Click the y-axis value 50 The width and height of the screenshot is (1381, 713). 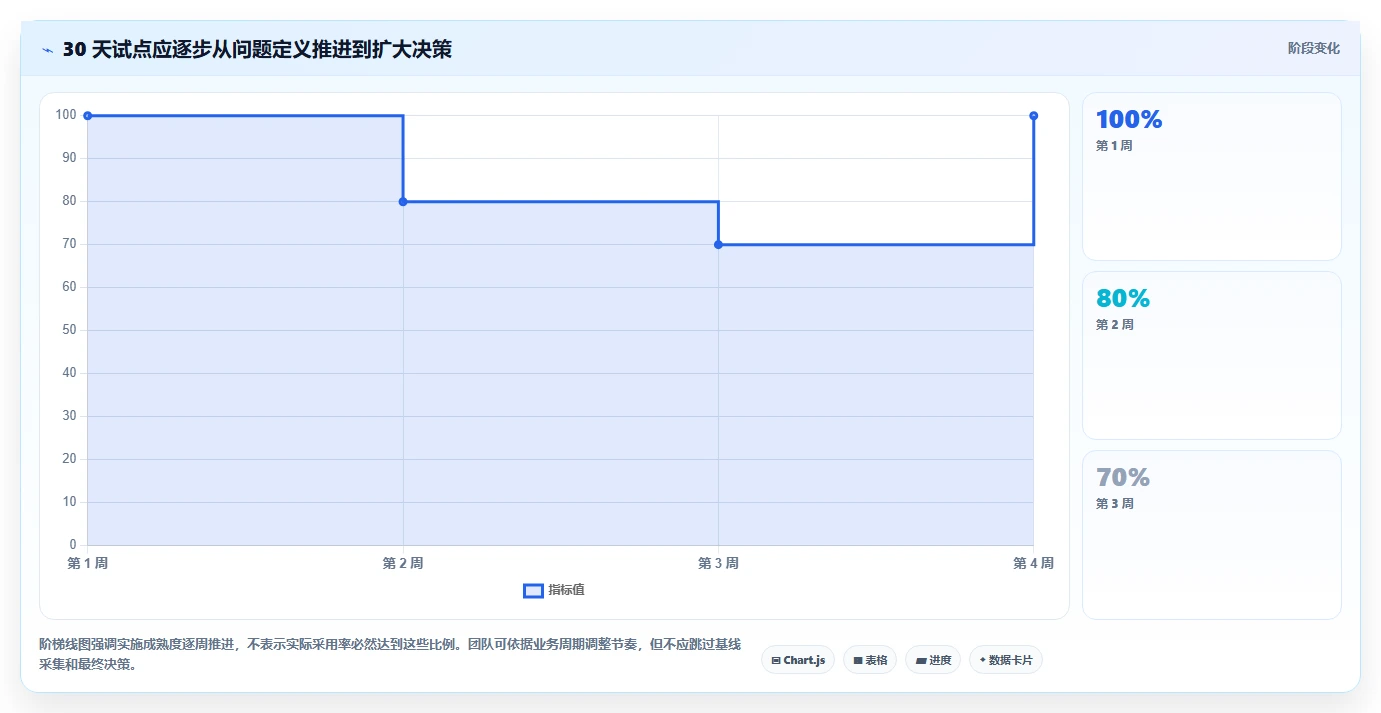point(69,330)
